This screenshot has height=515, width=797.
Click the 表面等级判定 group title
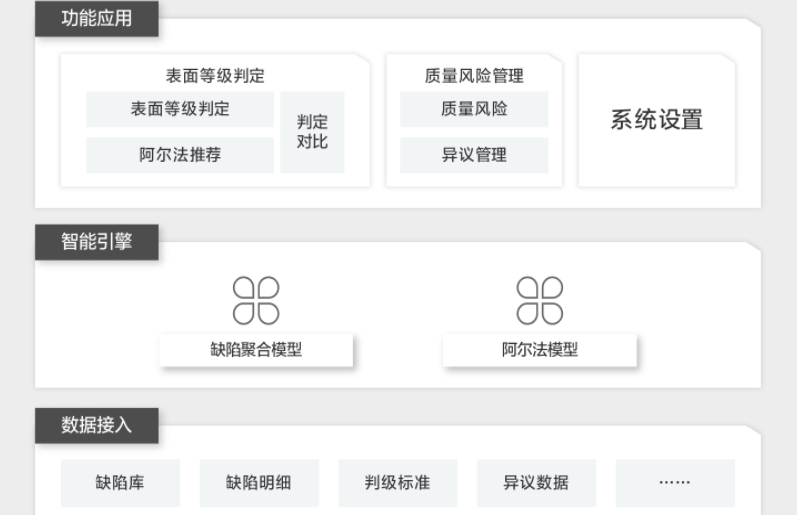click(215, 76)
